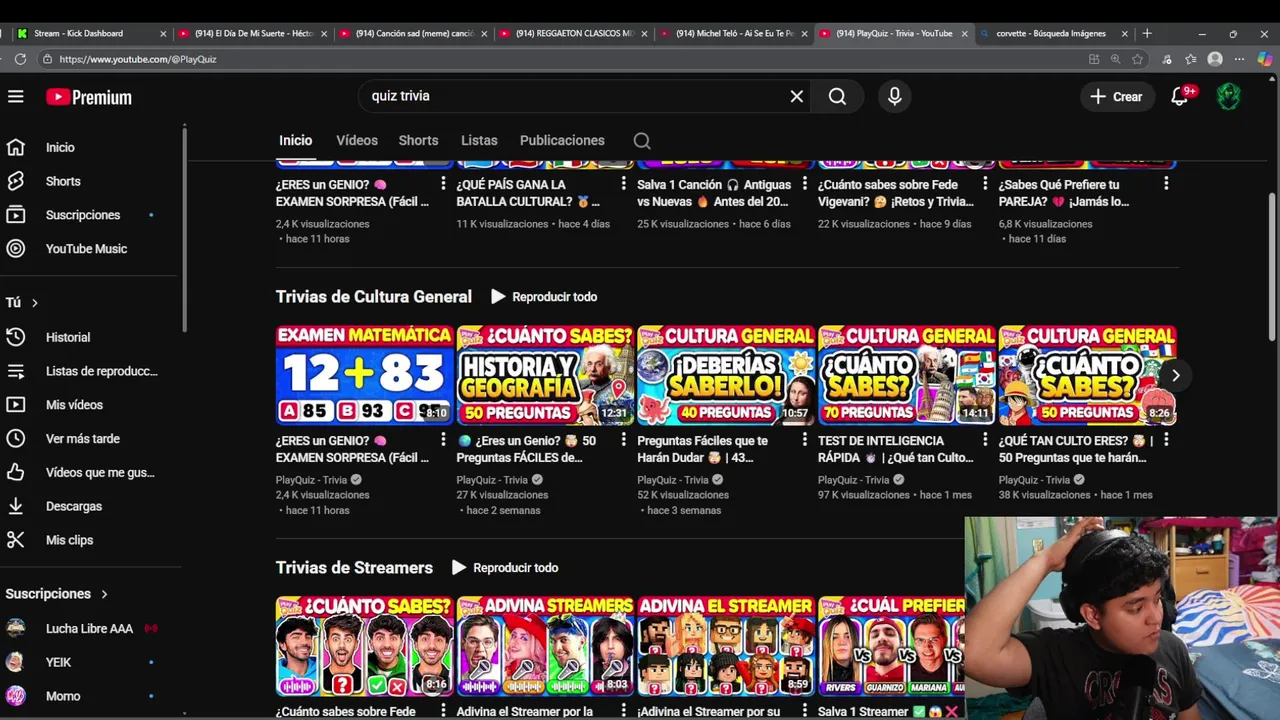Expand the Tú section chevron
The height and width of the screenshot is (720, 1280).
click(34, 303)
